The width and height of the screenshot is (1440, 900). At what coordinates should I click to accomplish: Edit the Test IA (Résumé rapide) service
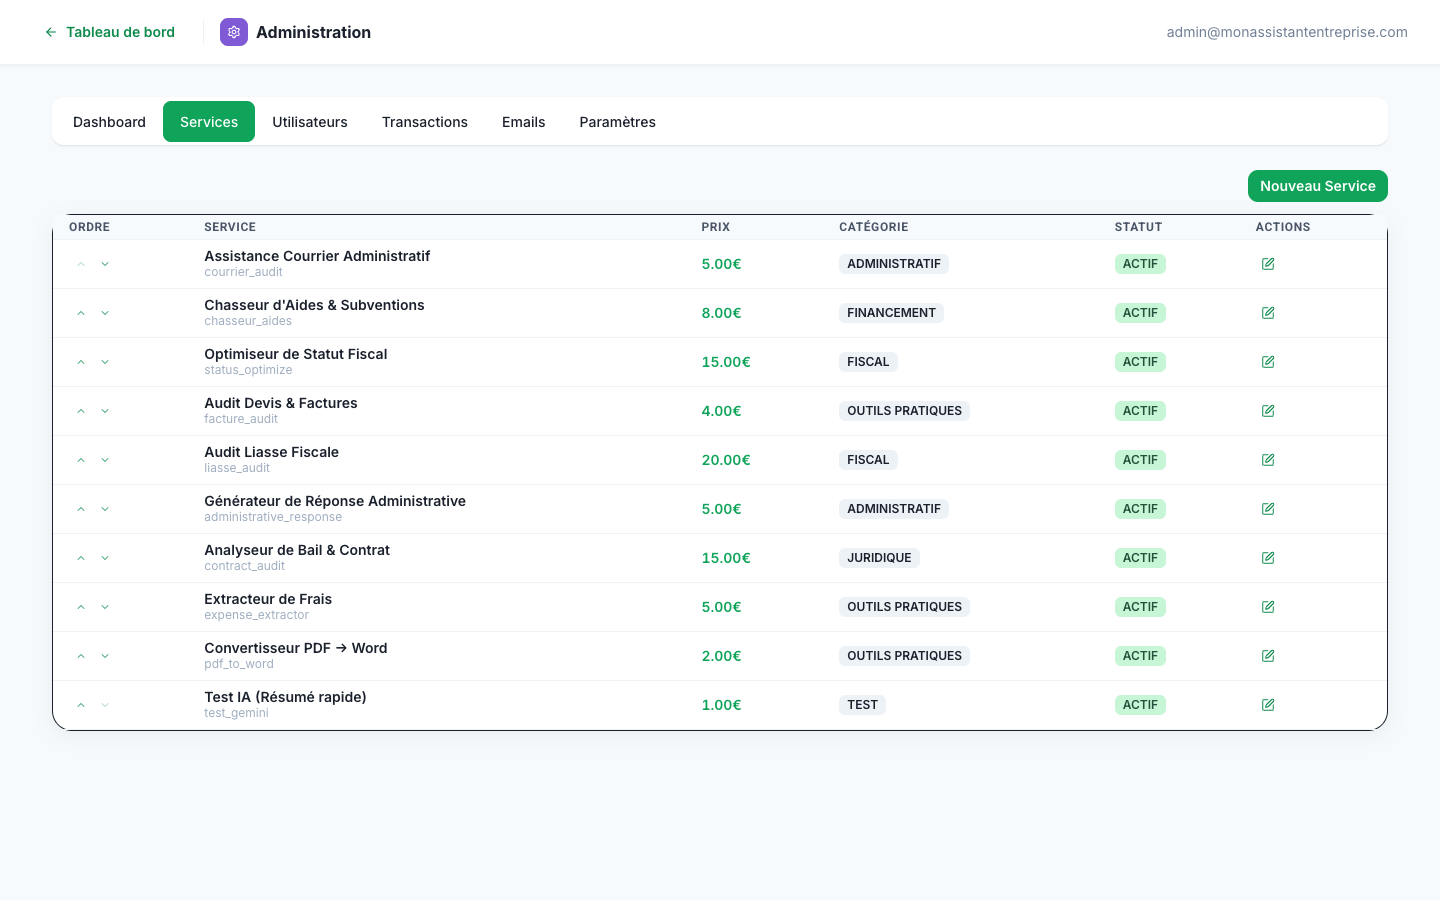click(1268, 705)
